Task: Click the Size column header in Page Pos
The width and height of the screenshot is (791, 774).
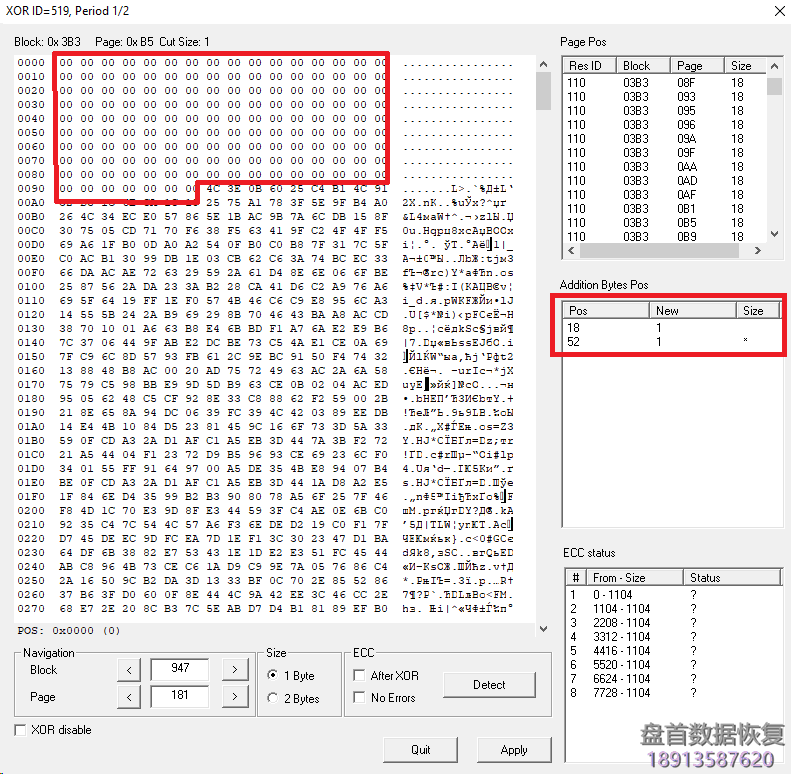Action: [x=745, y=66]
